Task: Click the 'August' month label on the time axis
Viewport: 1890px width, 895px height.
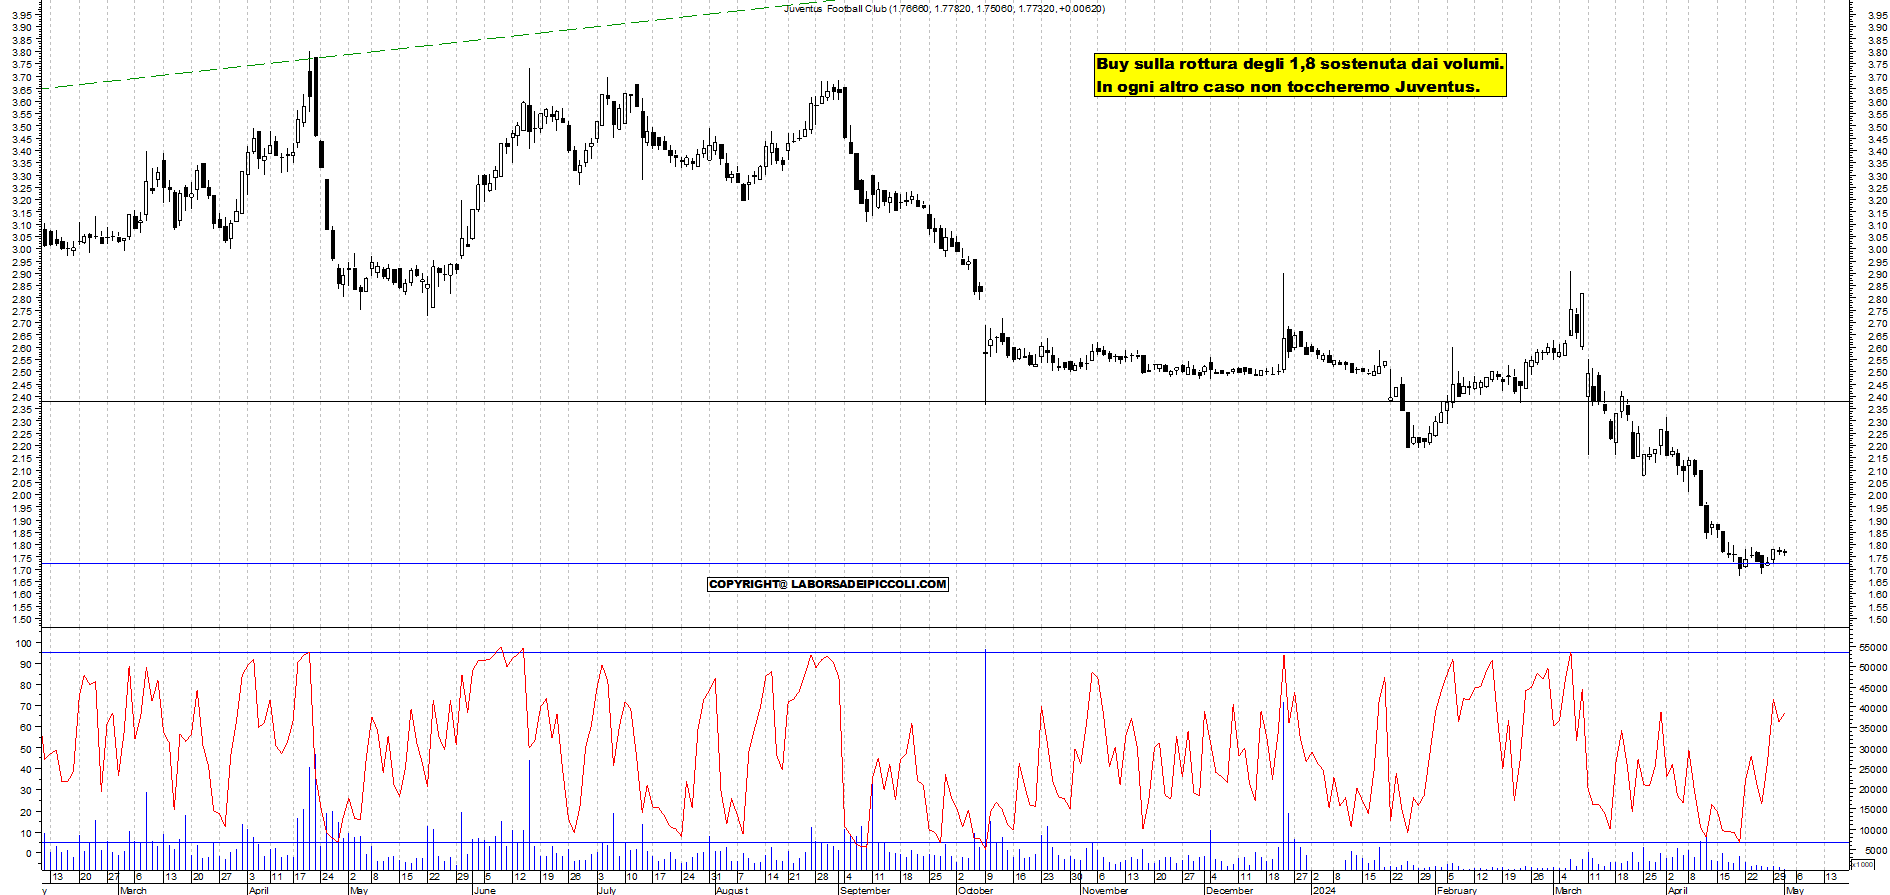Action: 732,890
